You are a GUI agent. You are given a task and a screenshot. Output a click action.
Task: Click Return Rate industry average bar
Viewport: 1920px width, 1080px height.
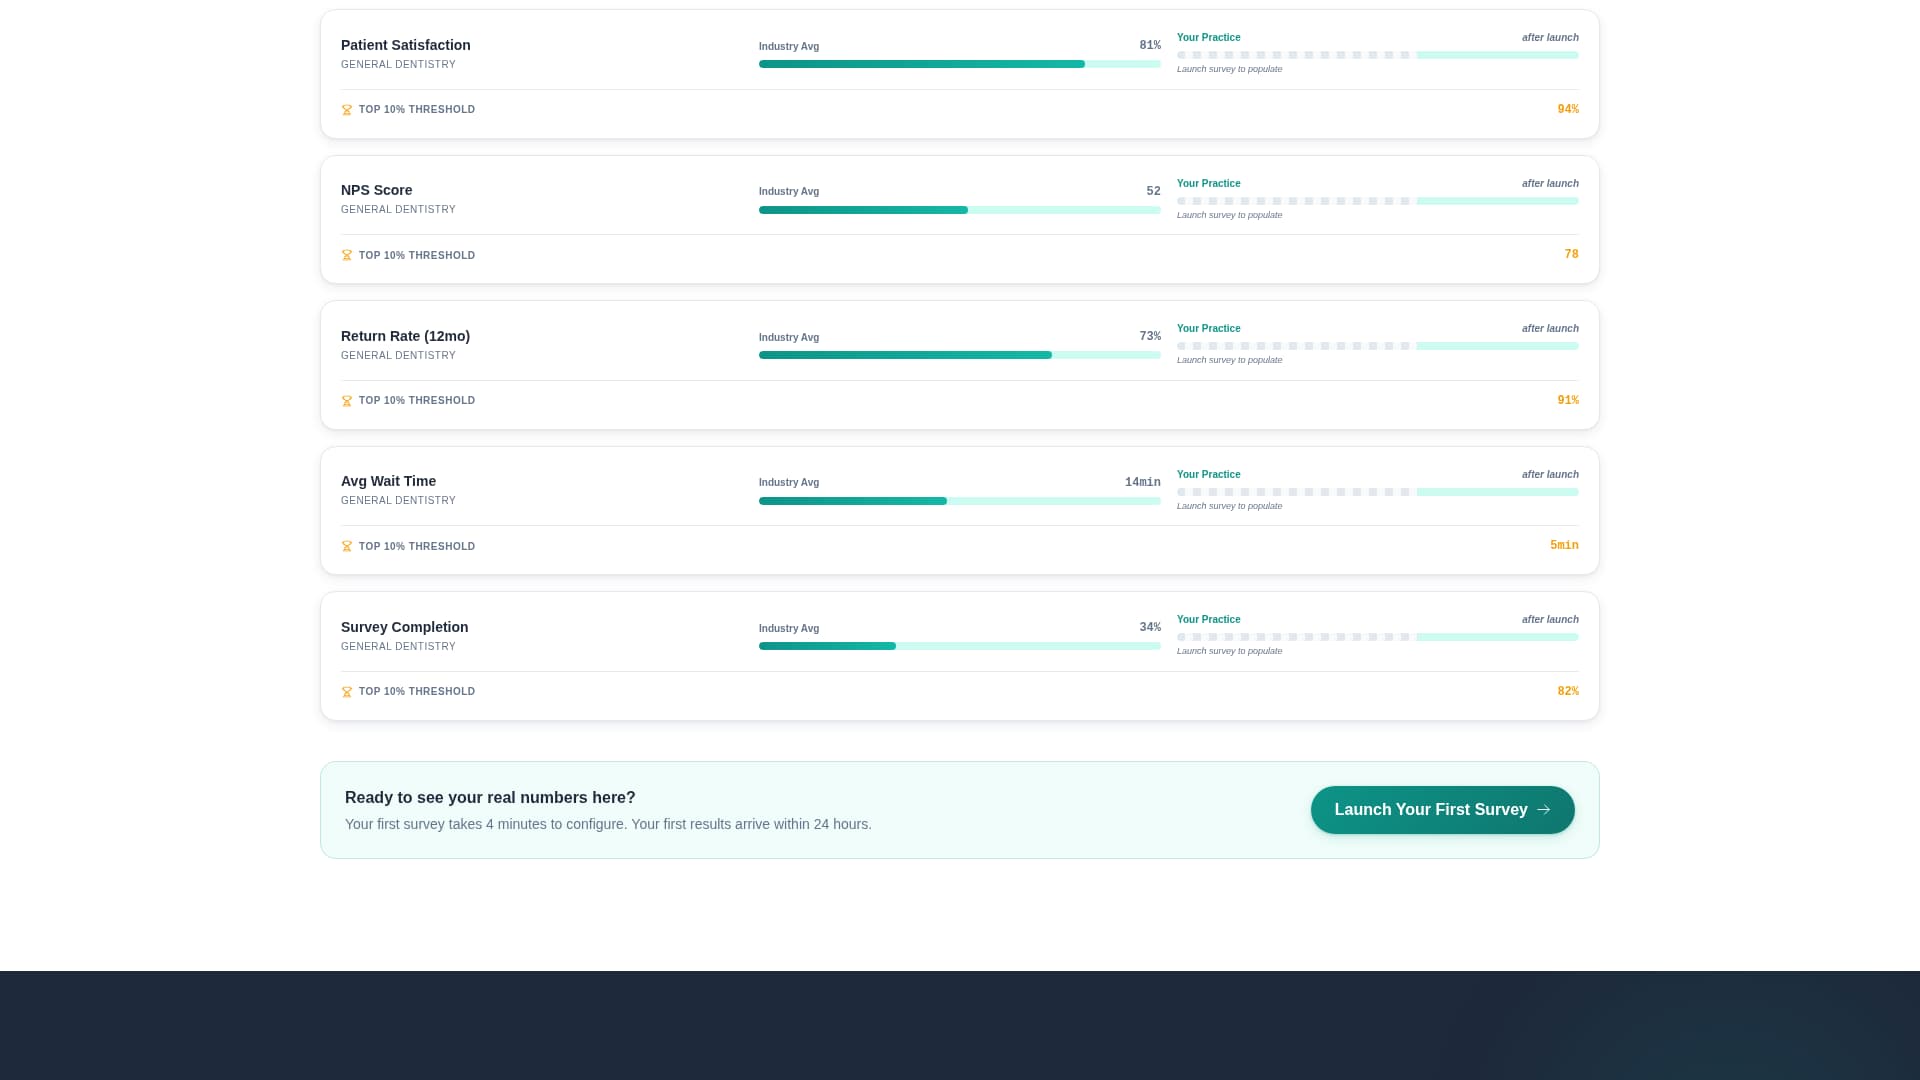[x=960, y=355]
